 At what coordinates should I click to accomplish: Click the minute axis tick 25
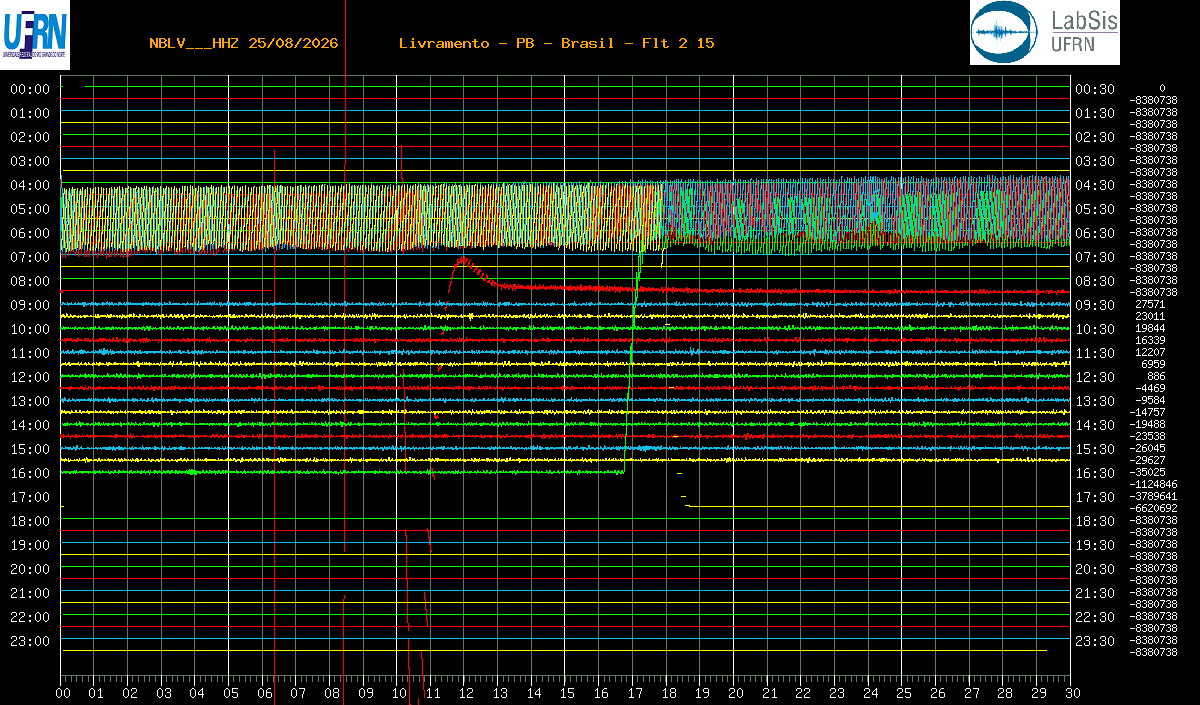pyautogui.click(x=903, y=693)
